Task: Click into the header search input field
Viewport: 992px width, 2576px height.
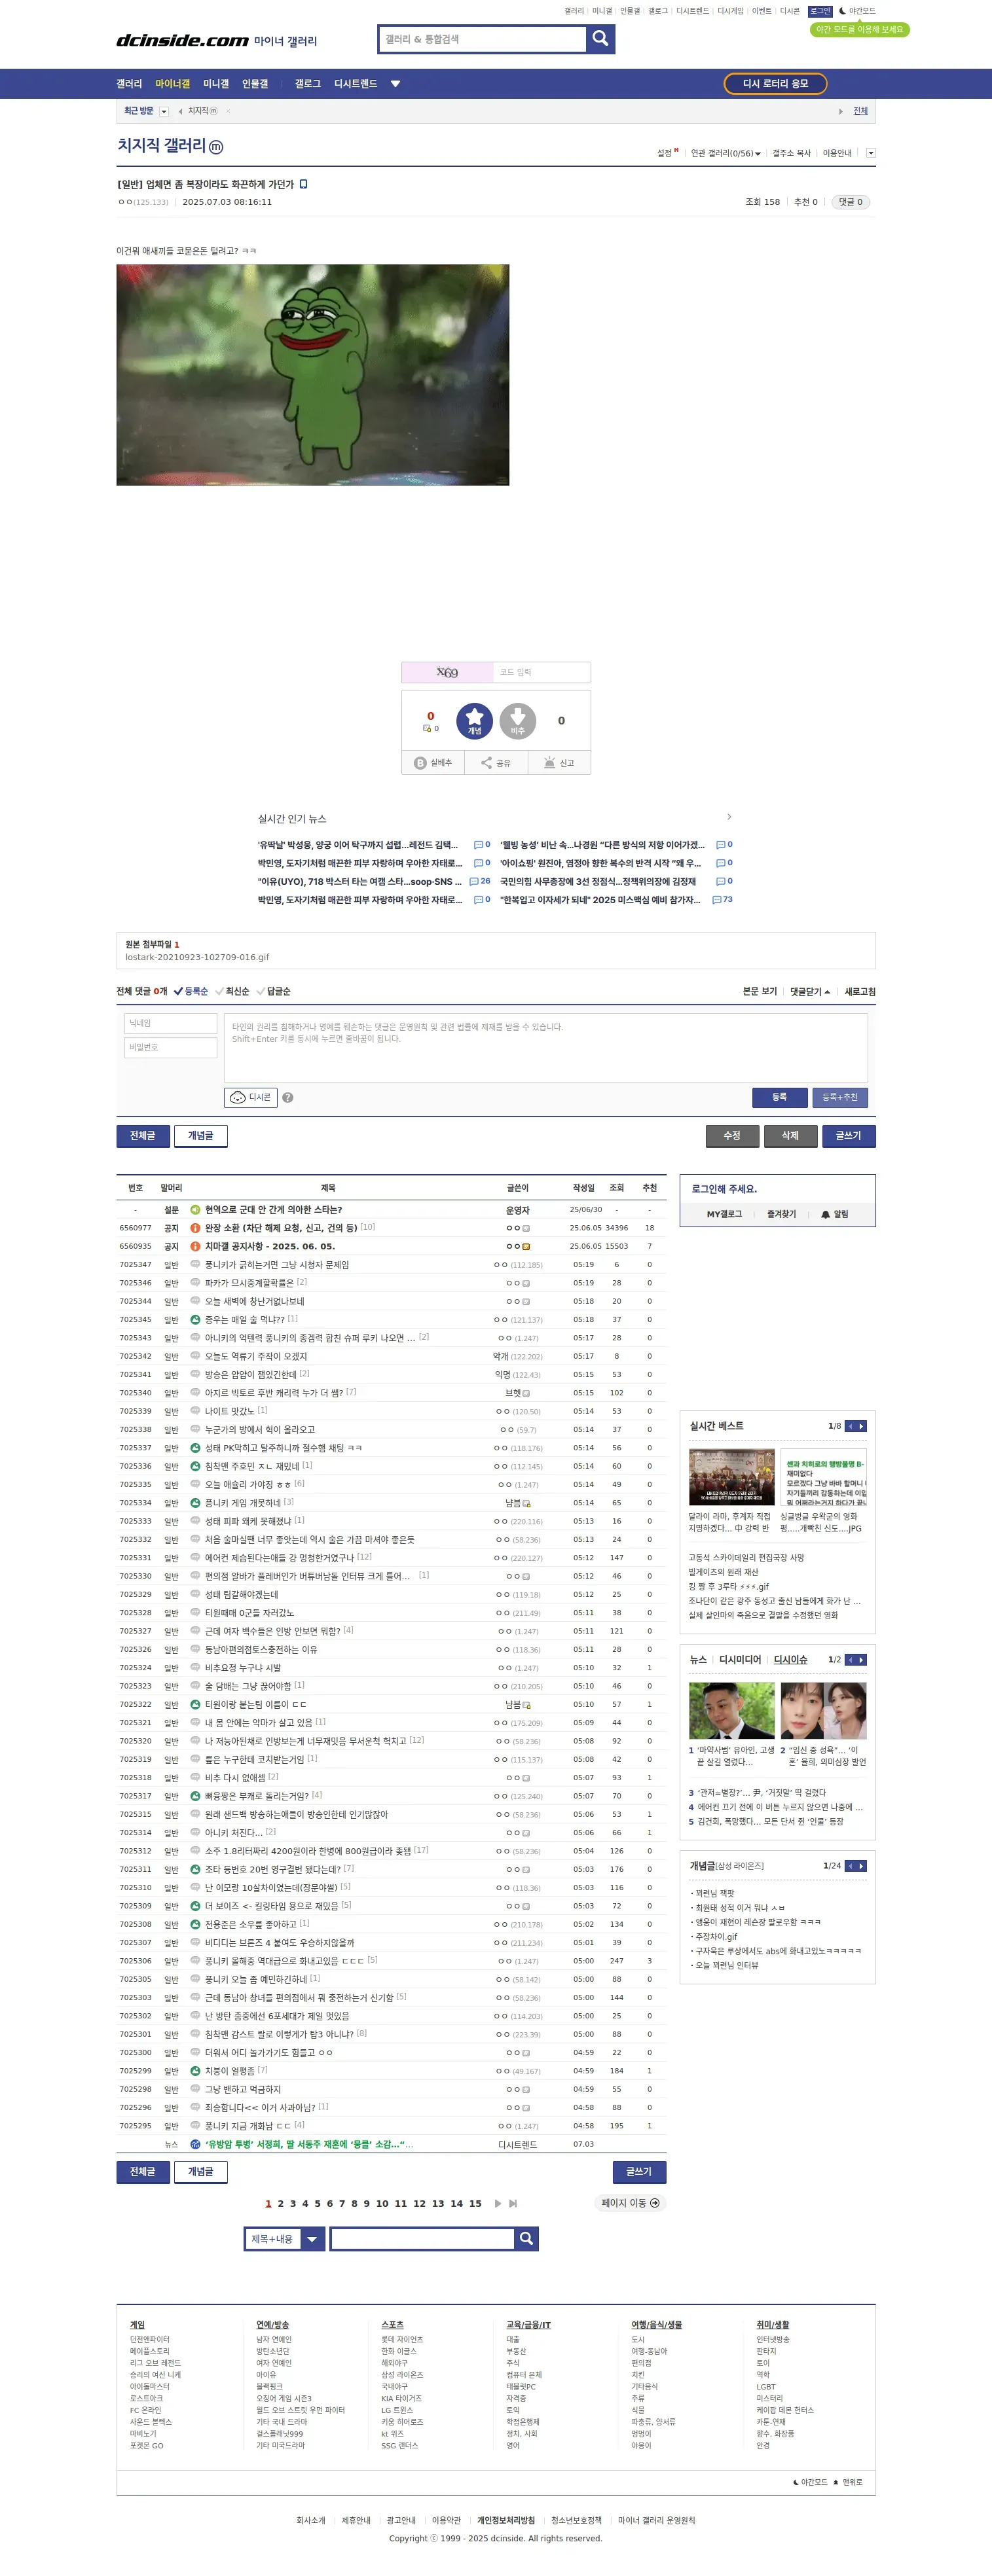Action: pos(482,39)
